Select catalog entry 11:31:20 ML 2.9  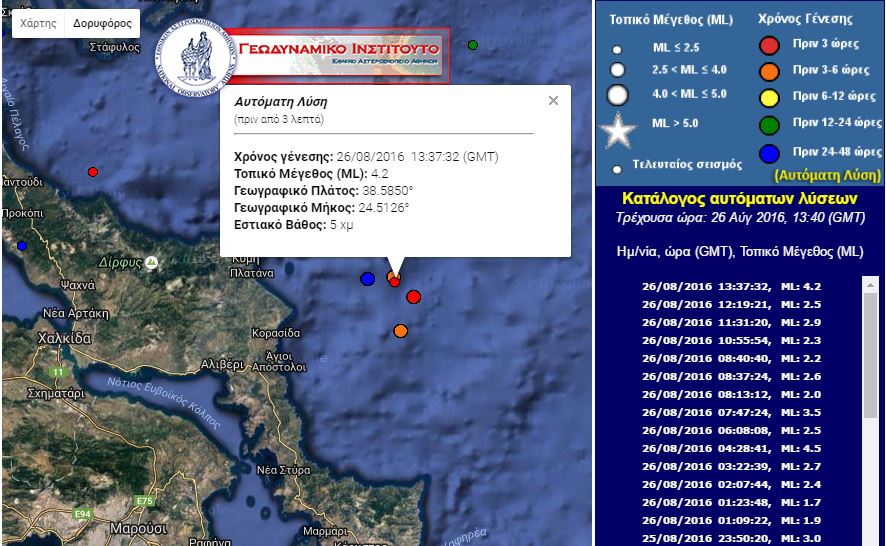pyautogui.click(x=731, y=323)
